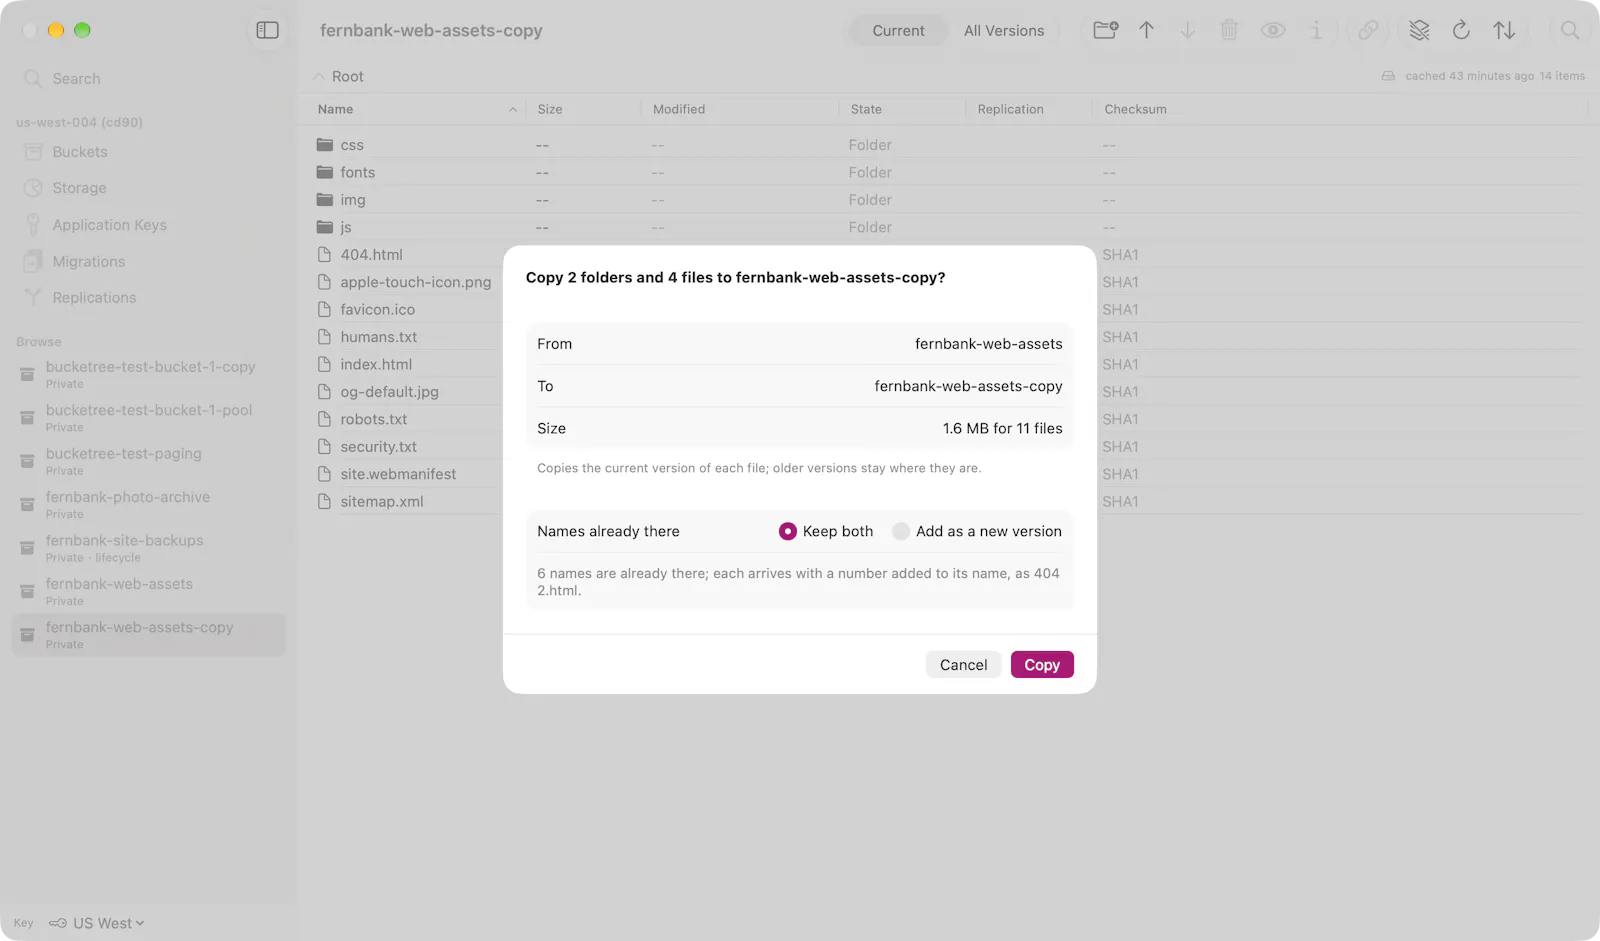Screen dimensions: 1600x941
Task: Select the fonts folder row
Action: point(945,172)
